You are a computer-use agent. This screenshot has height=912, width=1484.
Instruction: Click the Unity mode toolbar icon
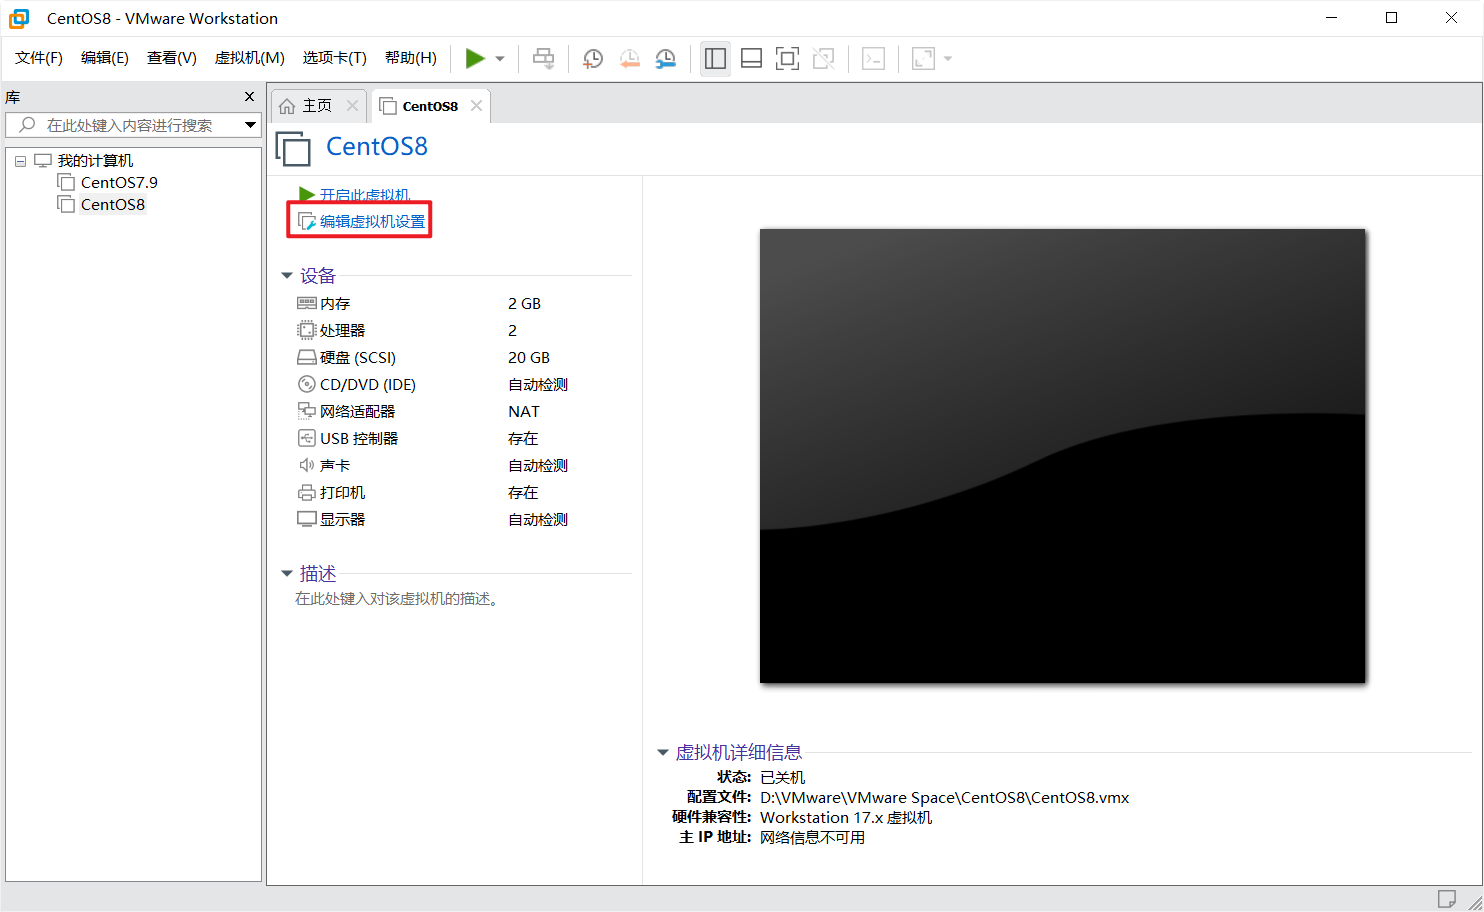823,59
